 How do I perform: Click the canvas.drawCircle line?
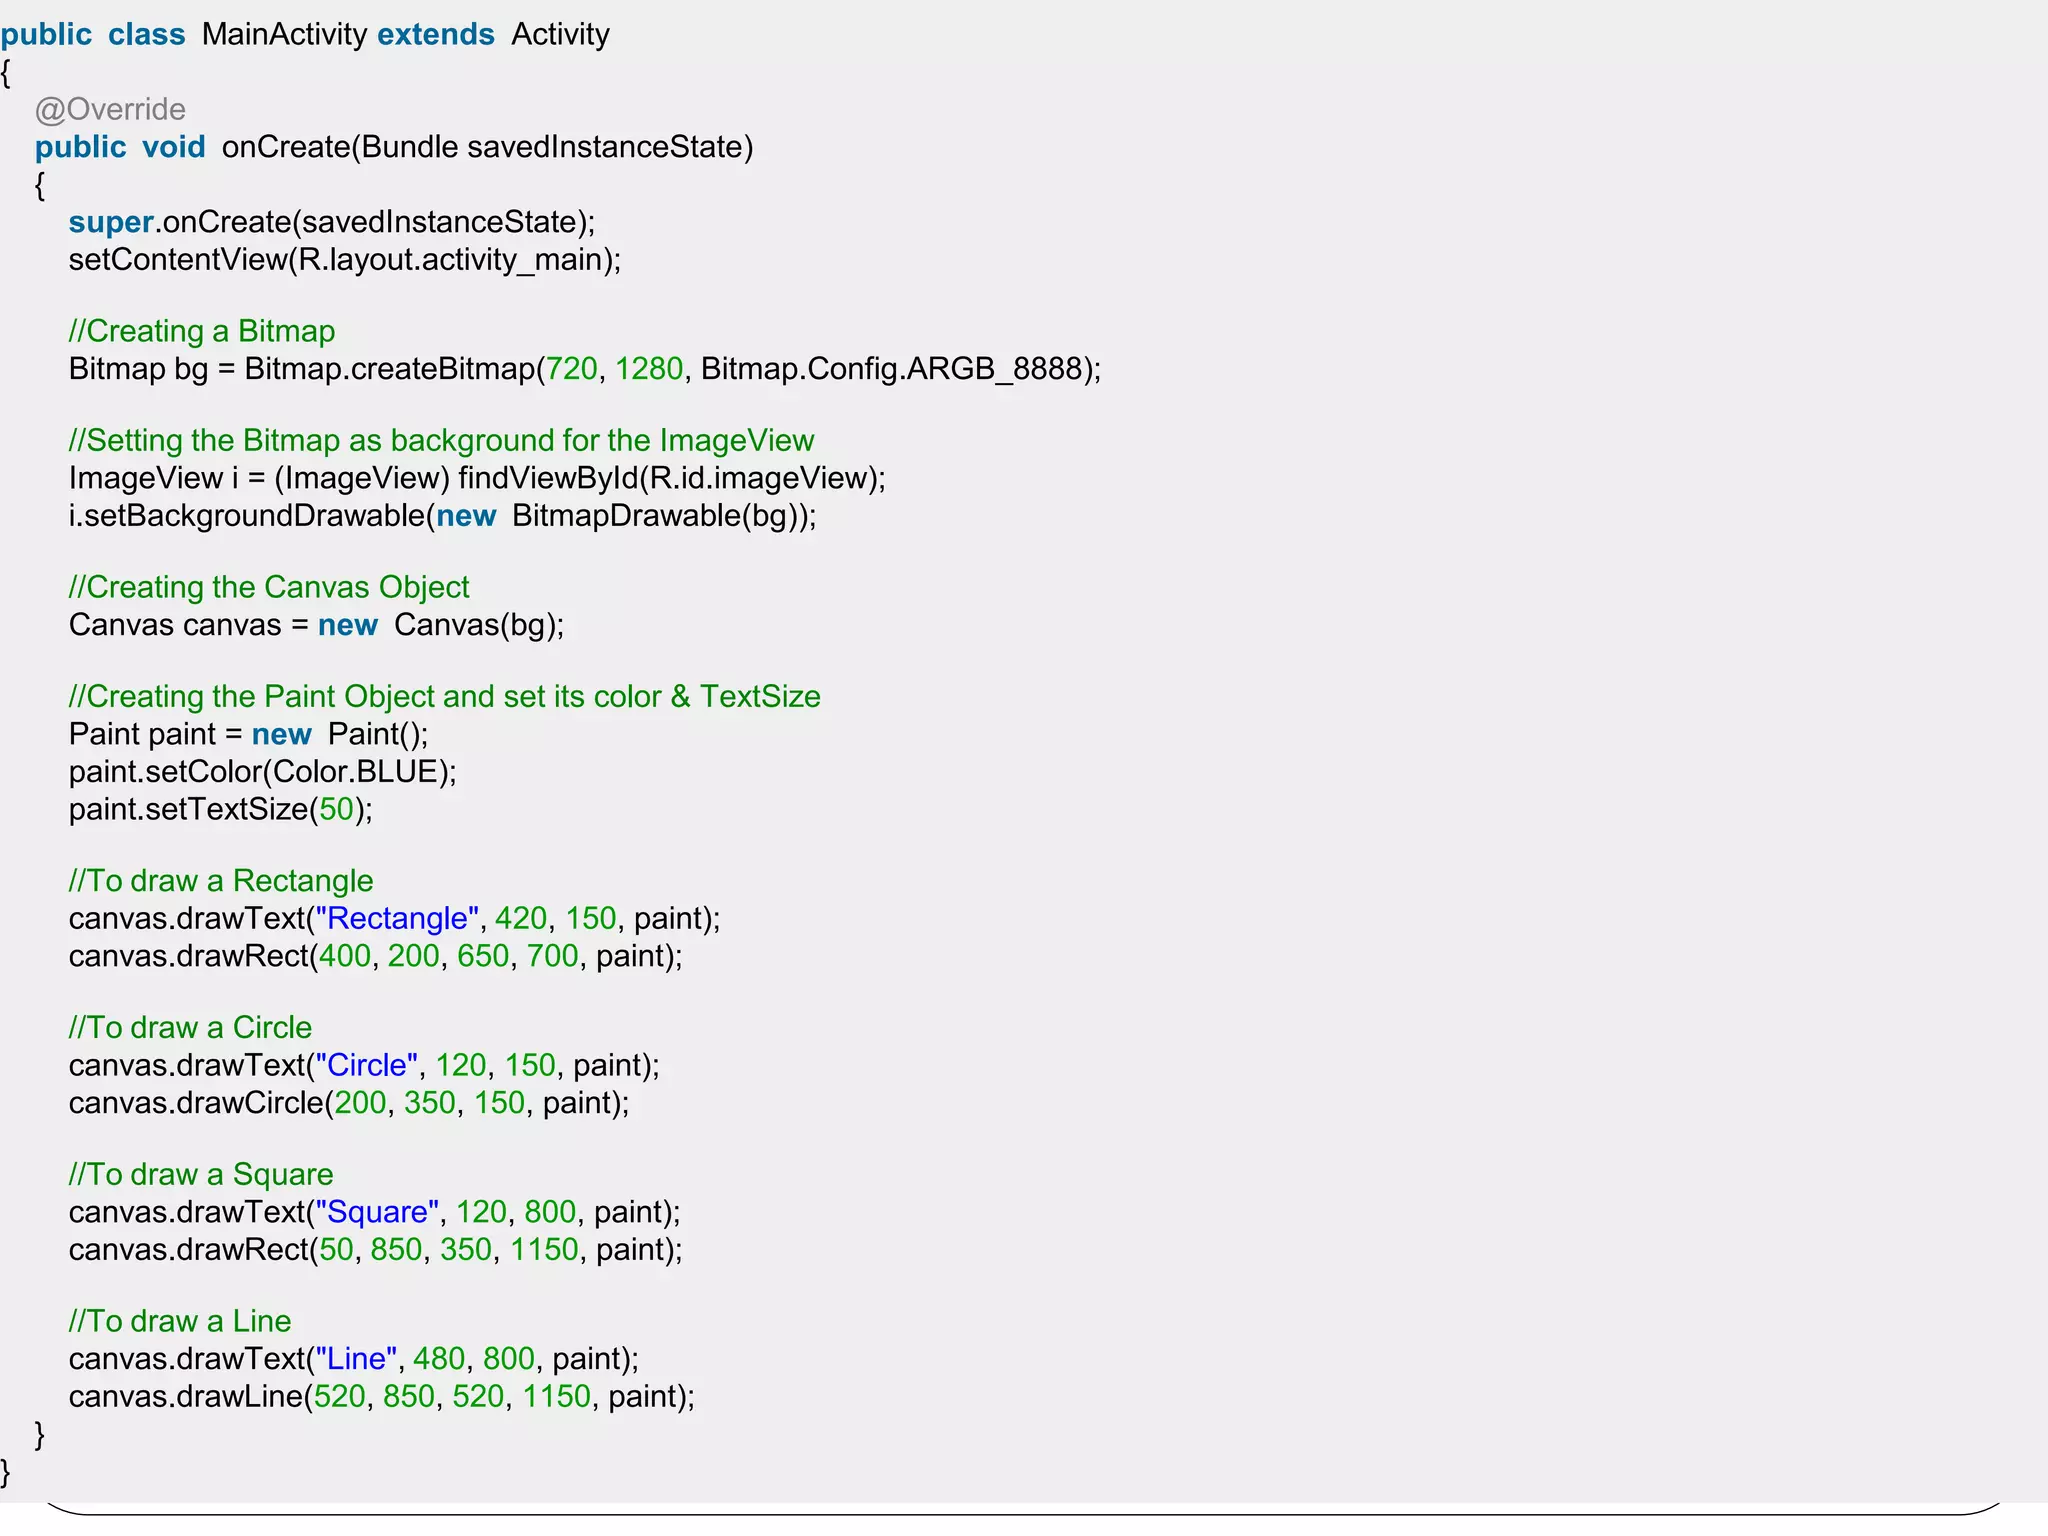348,1103
